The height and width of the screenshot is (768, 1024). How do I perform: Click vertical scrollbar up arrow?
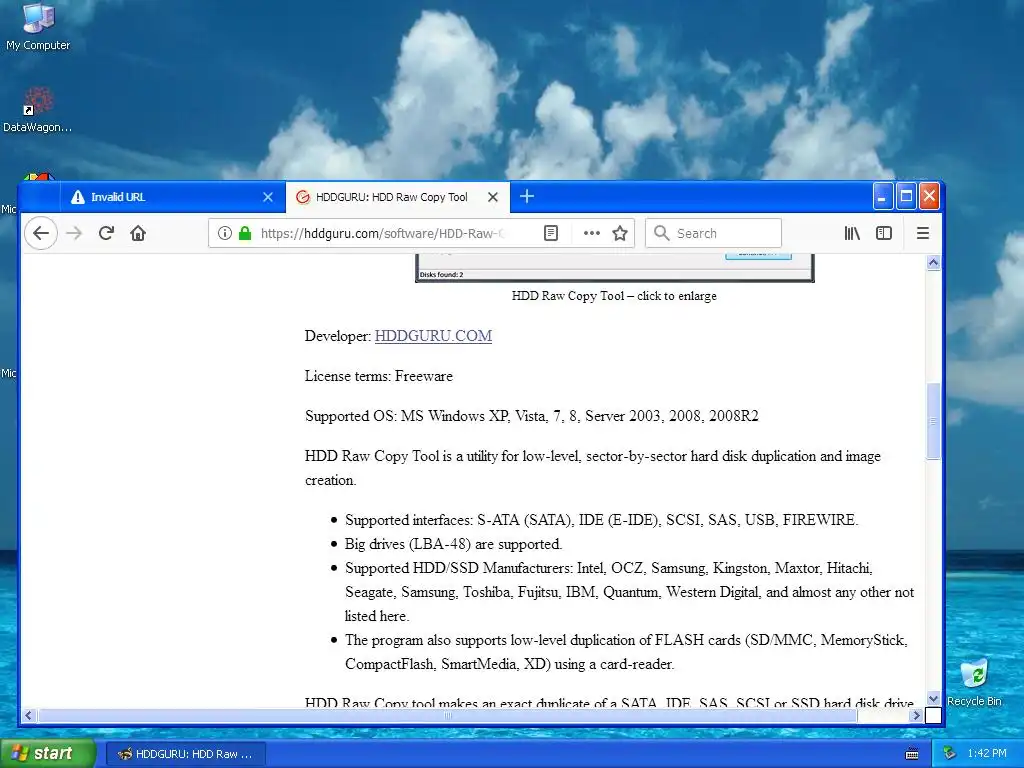(933, 263)
